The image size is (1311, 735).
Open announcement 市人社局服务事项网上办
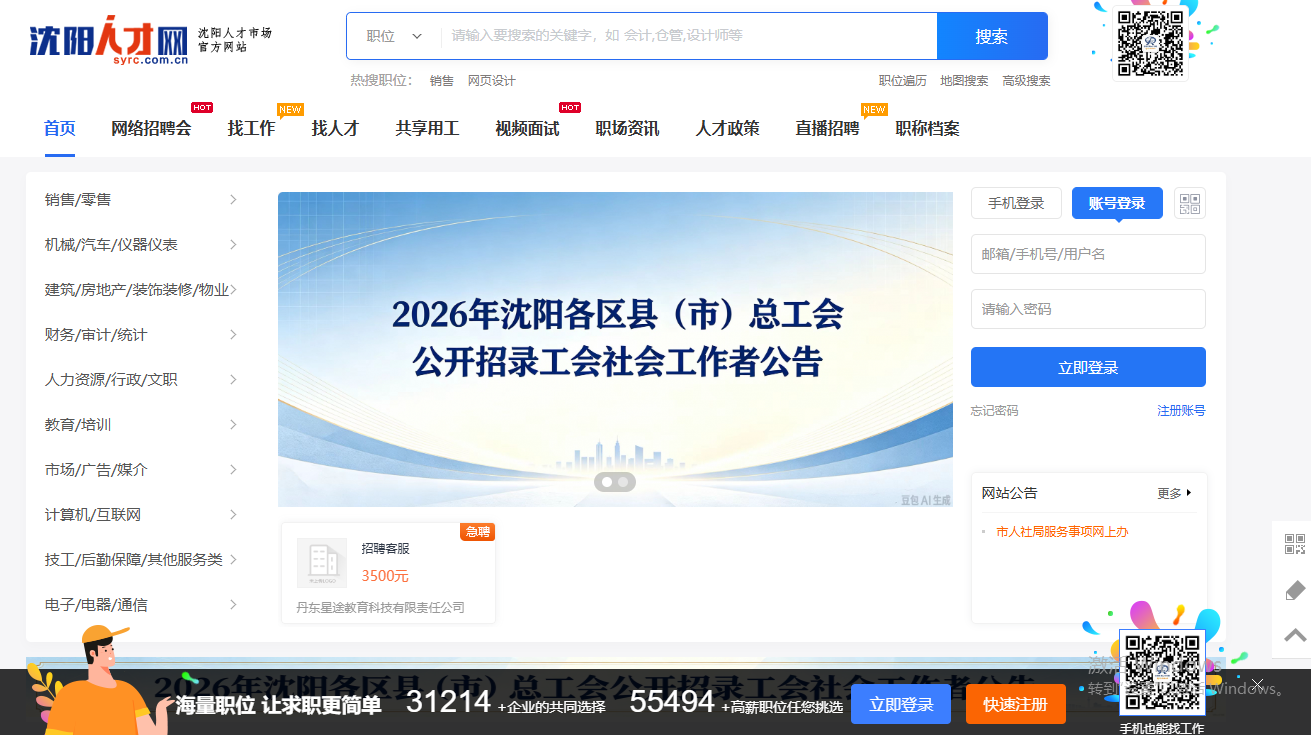[x=1062, y=532]
